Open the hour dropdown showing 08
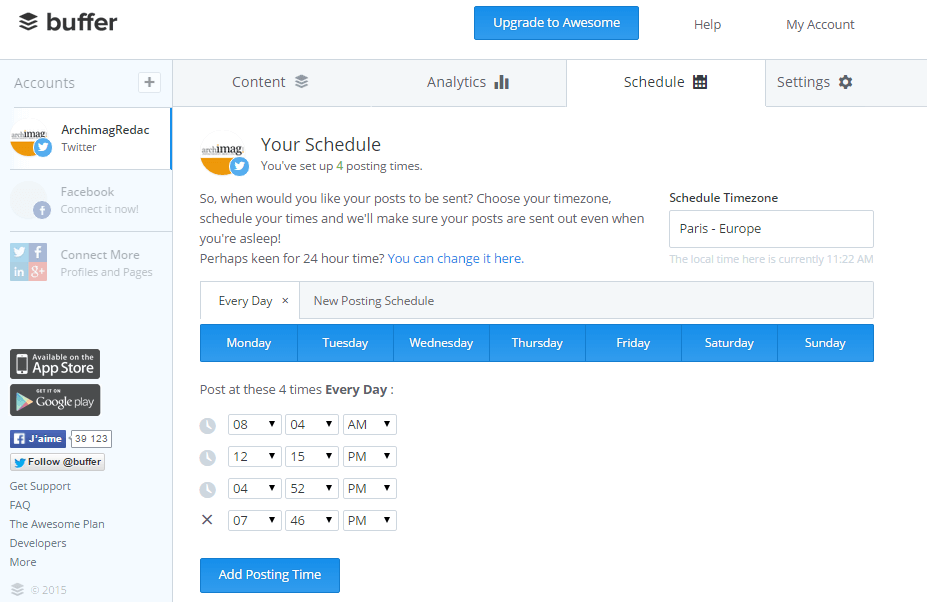The height and width of the screenshot is (602, 927). coord(254,425)
